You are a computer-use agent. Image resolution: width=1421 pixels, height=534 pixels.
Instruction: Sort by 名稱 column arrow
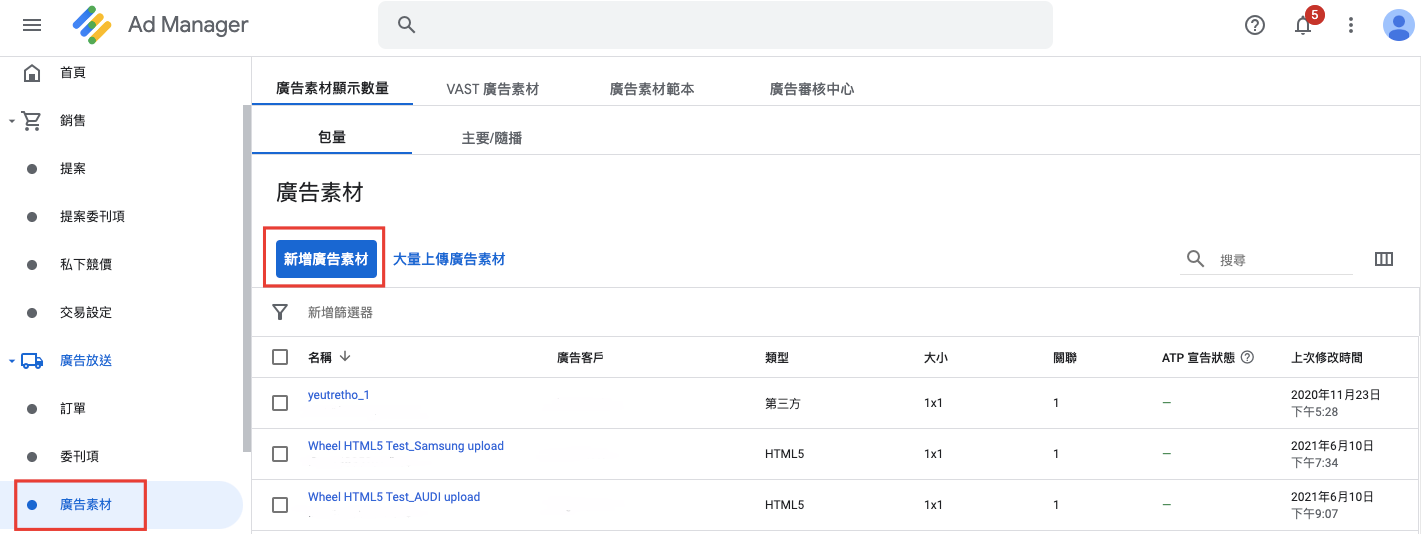point(345,357)
